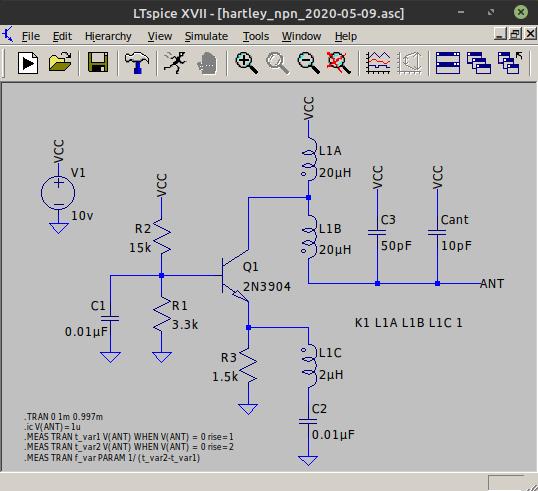Screen dimensions: 538x491
Task: Zoom out with the minus magnifier icon
Action: (x=308, y=63)
